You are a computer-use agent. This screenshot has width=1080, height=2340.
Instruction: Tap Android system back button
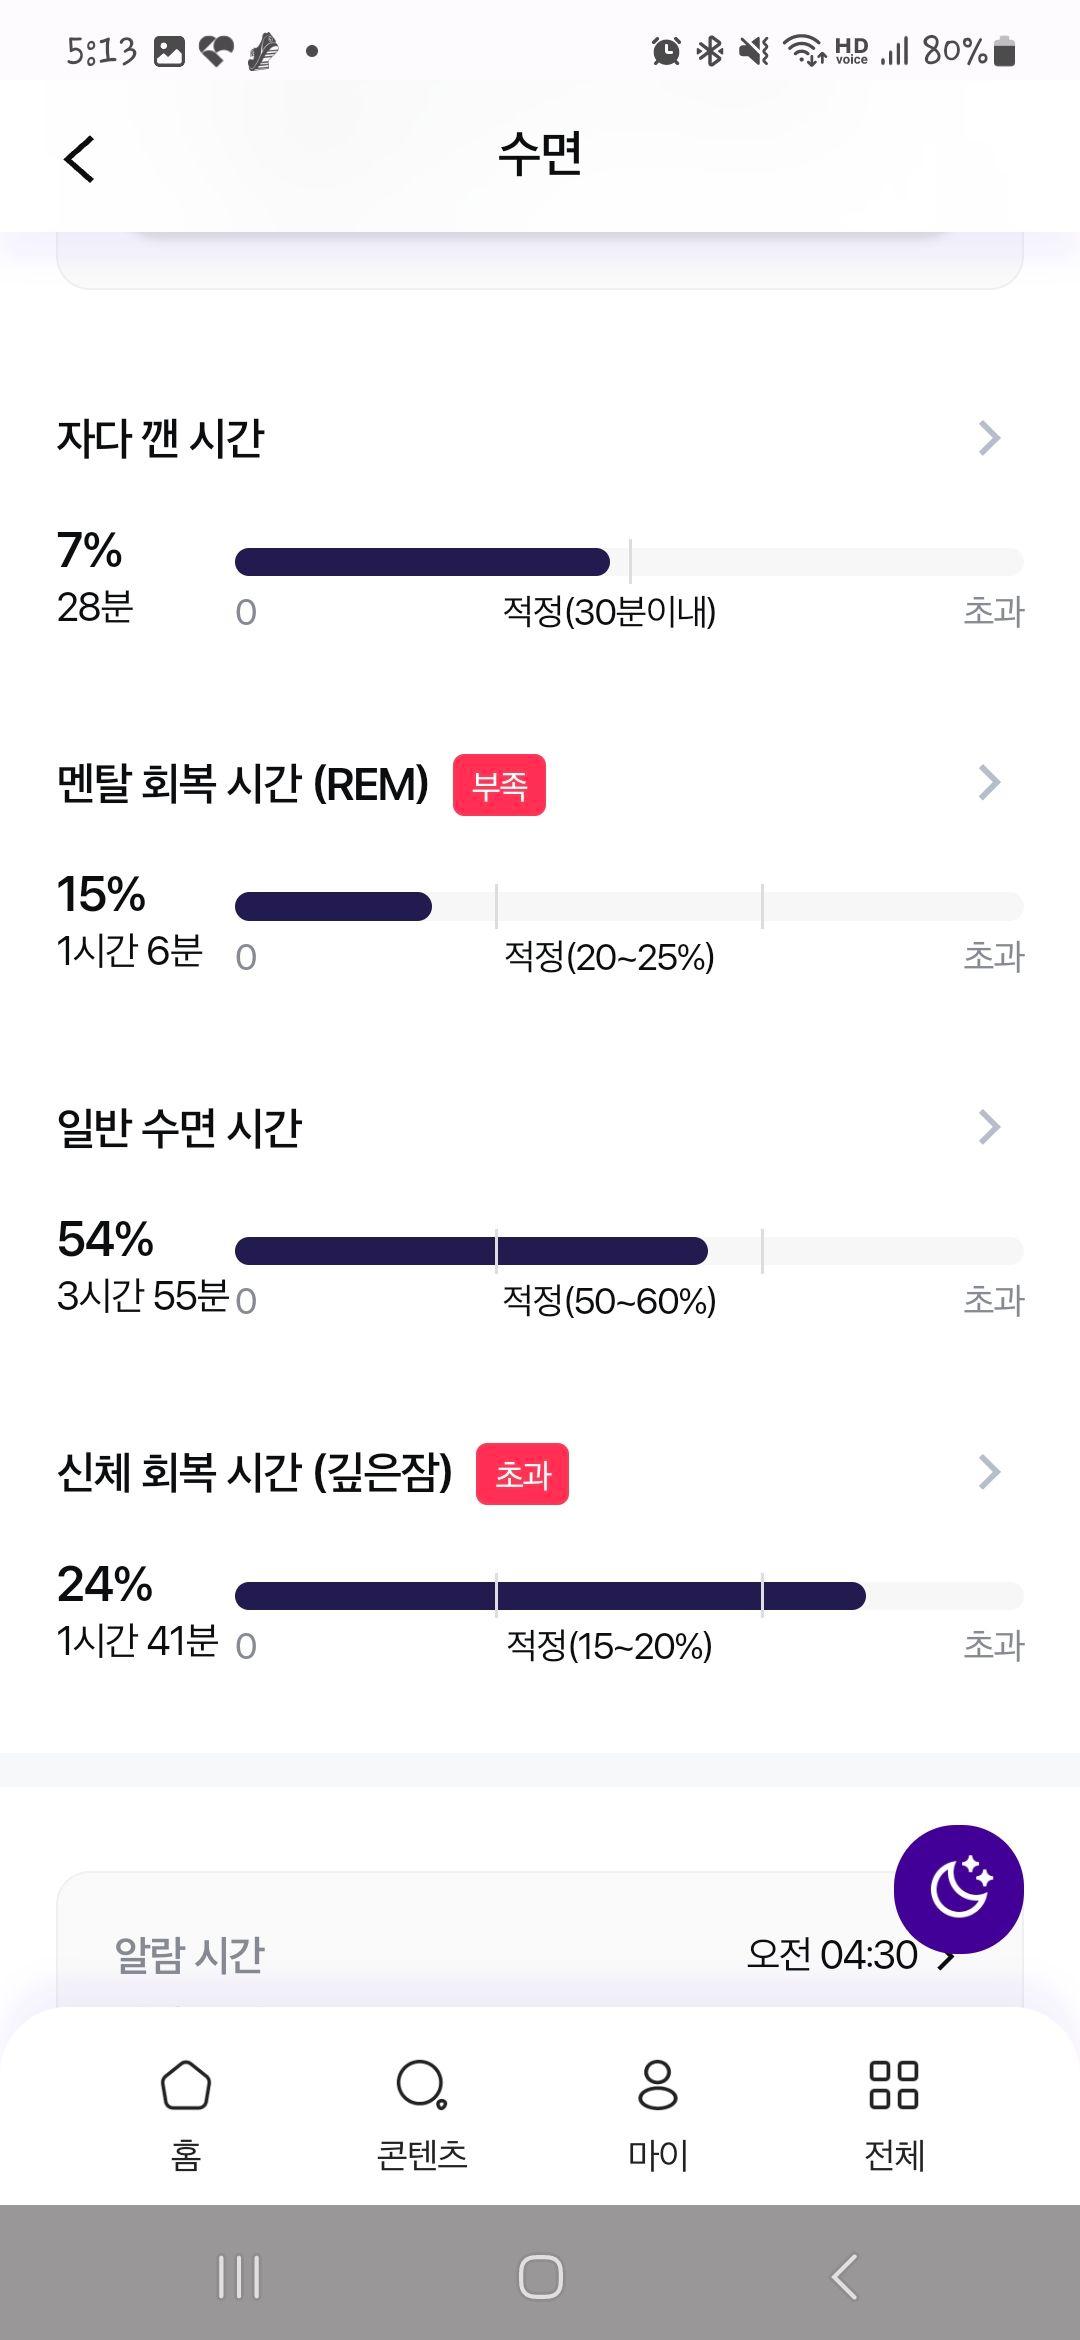pos(844,2277)
